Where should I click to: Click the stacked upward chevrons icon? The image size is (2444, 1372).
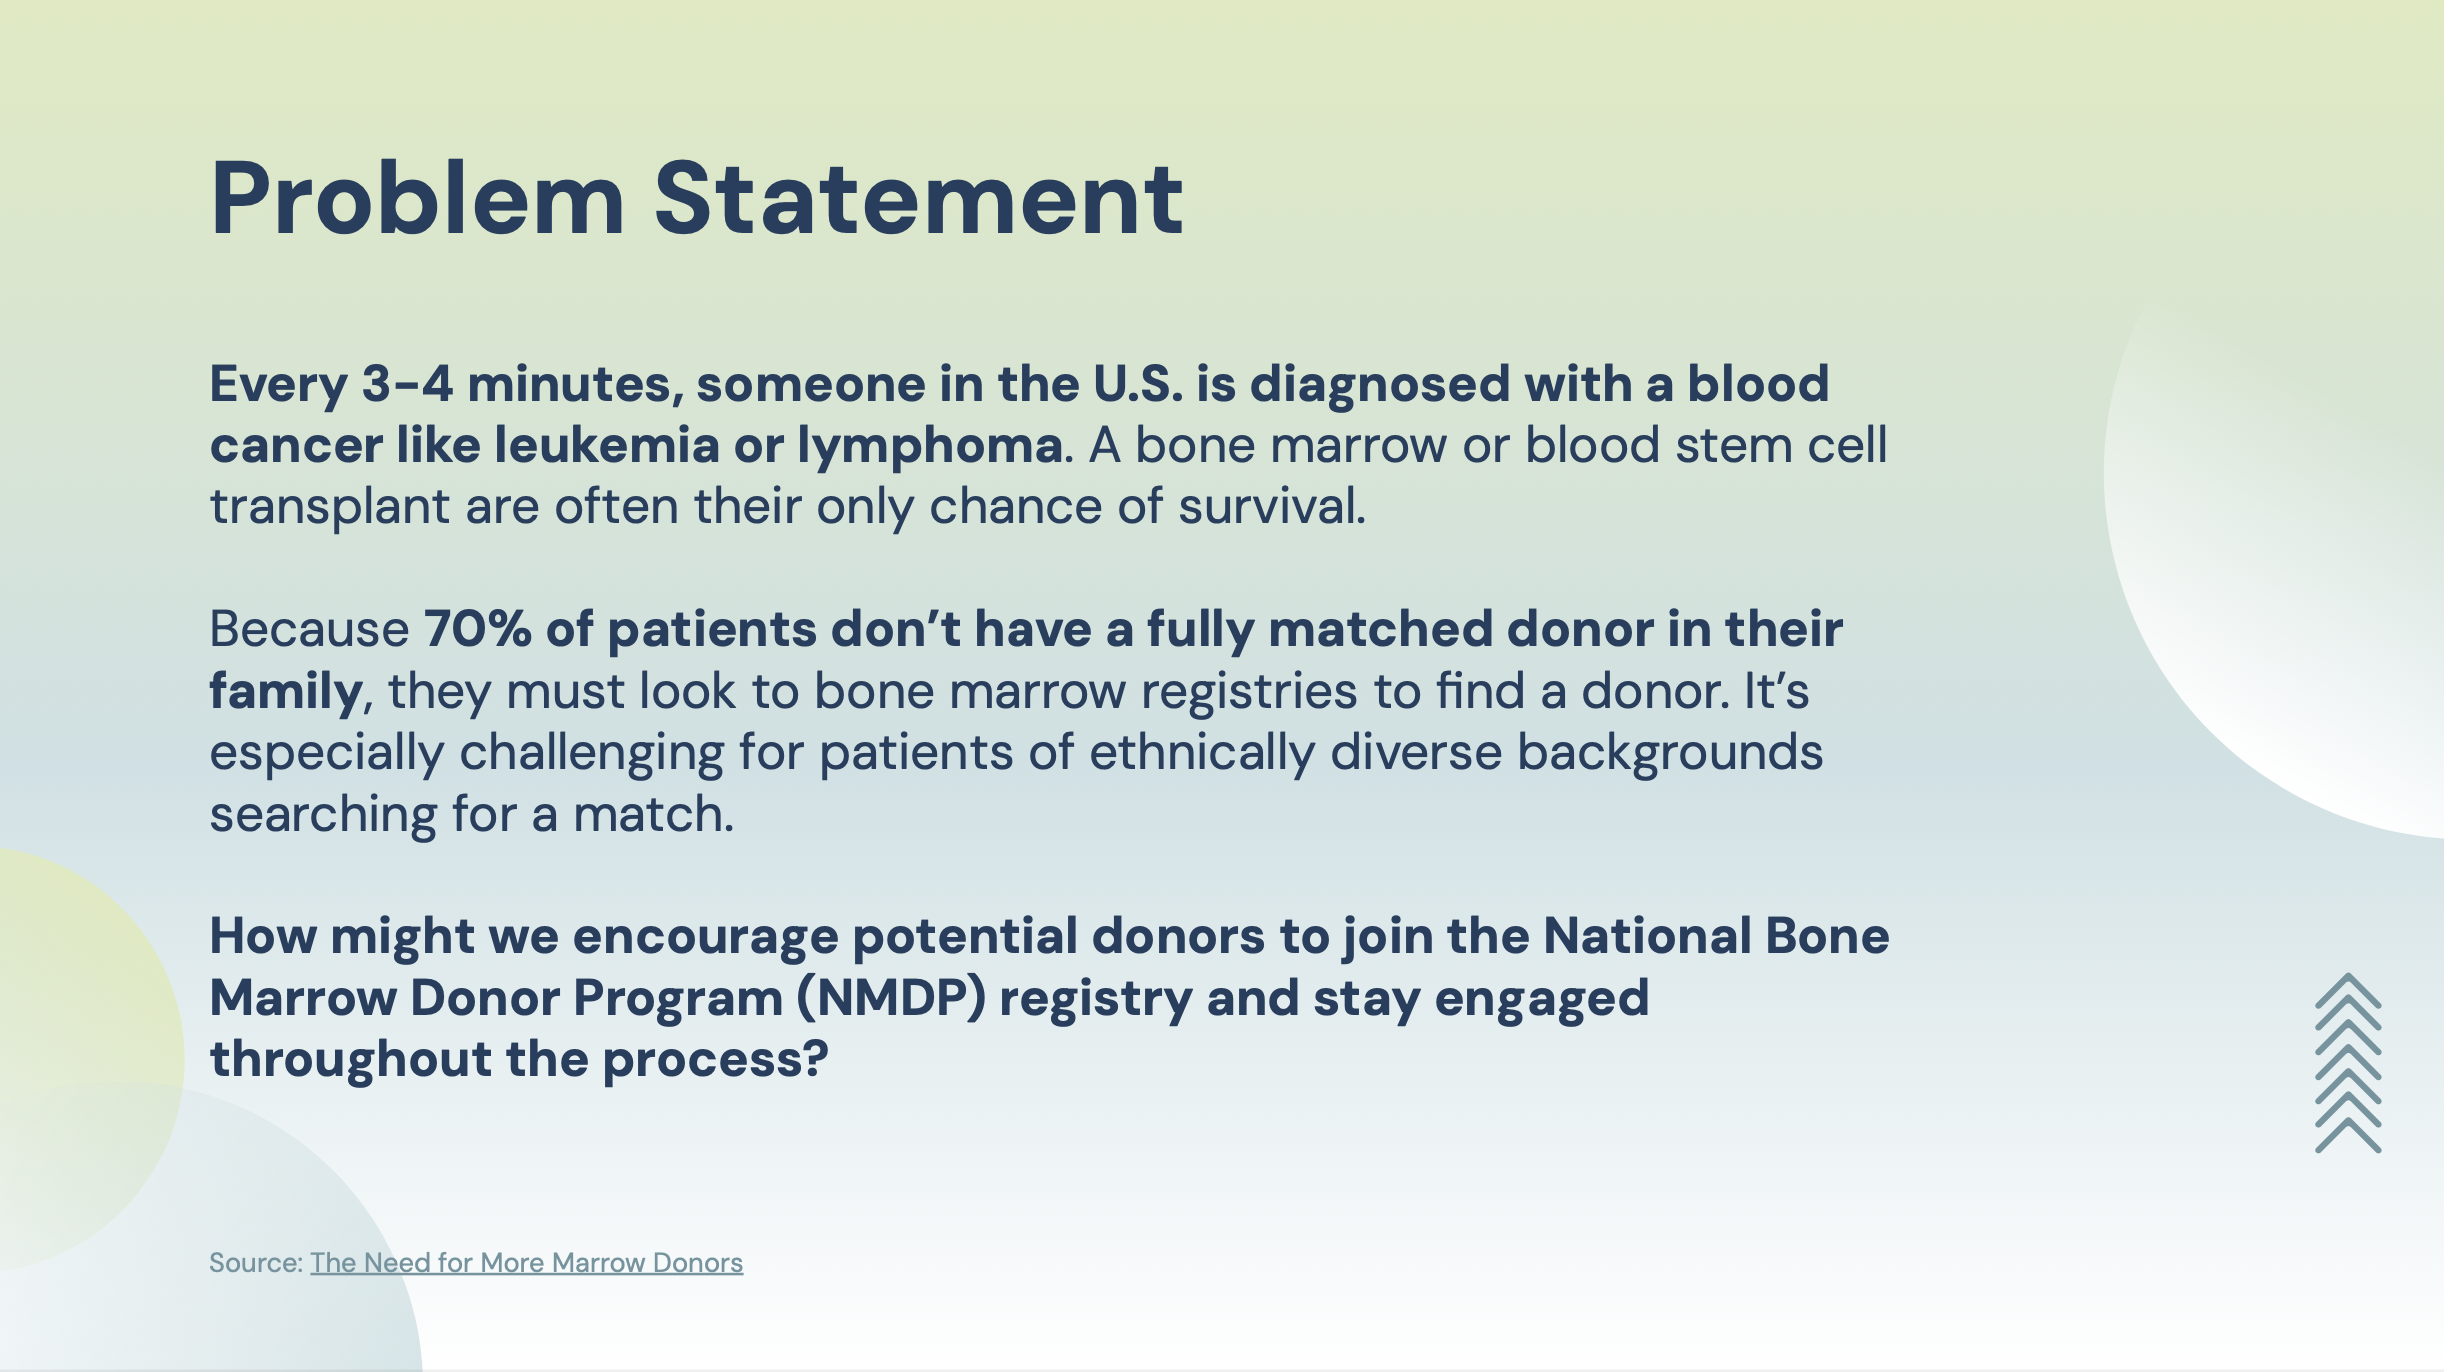click(2348, 1063)
